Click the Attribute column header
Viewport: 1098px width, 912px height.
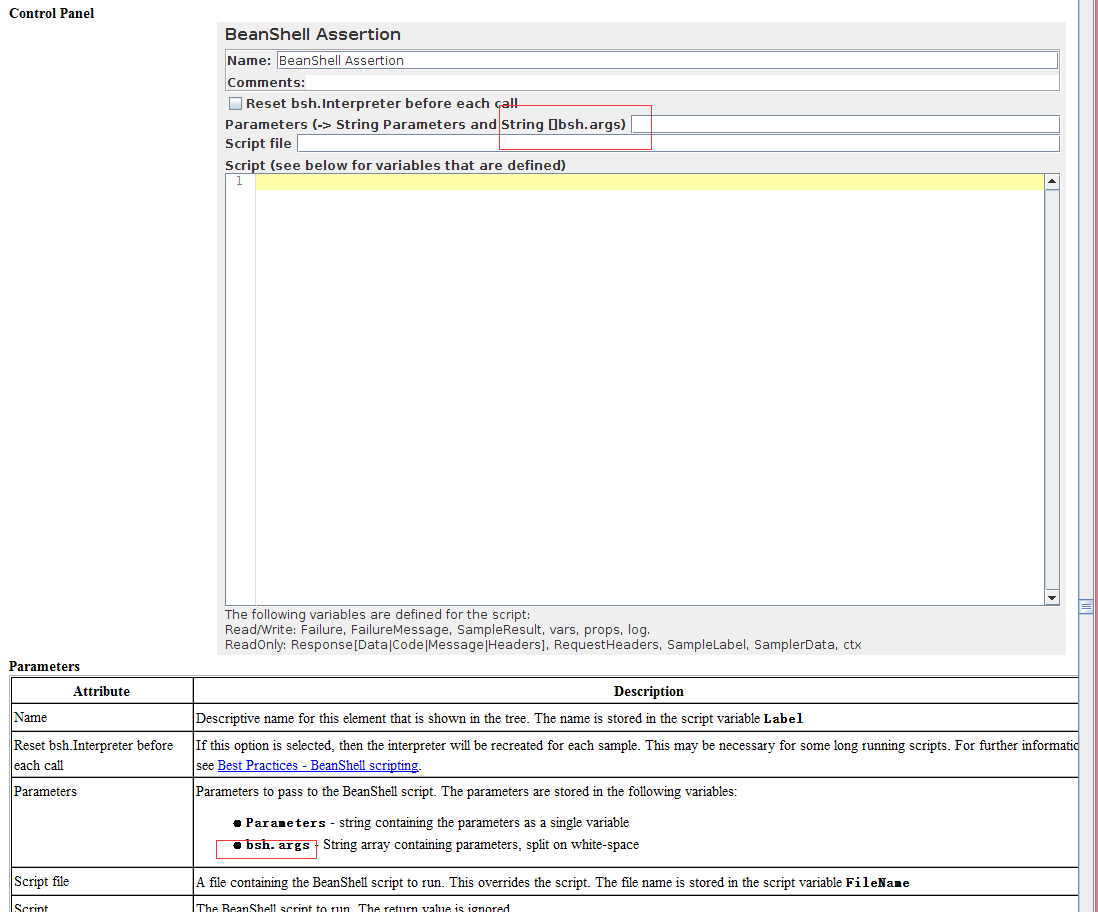click(x=101, y=691)
